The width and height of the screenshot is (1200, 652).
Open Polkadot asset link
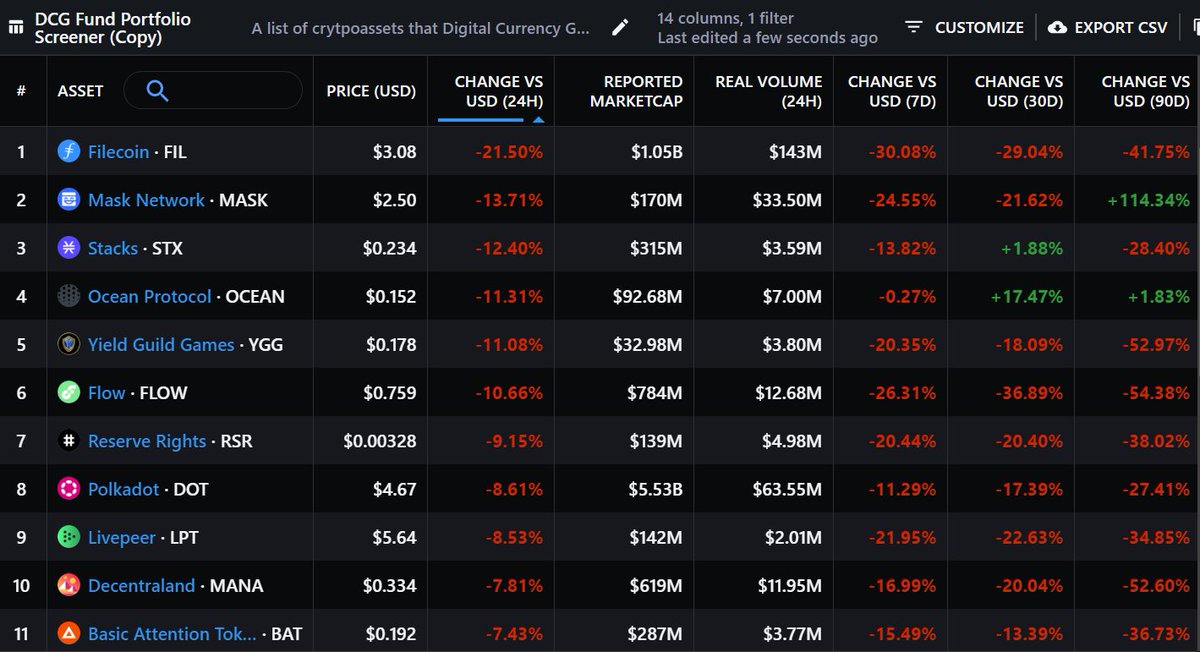124,489
